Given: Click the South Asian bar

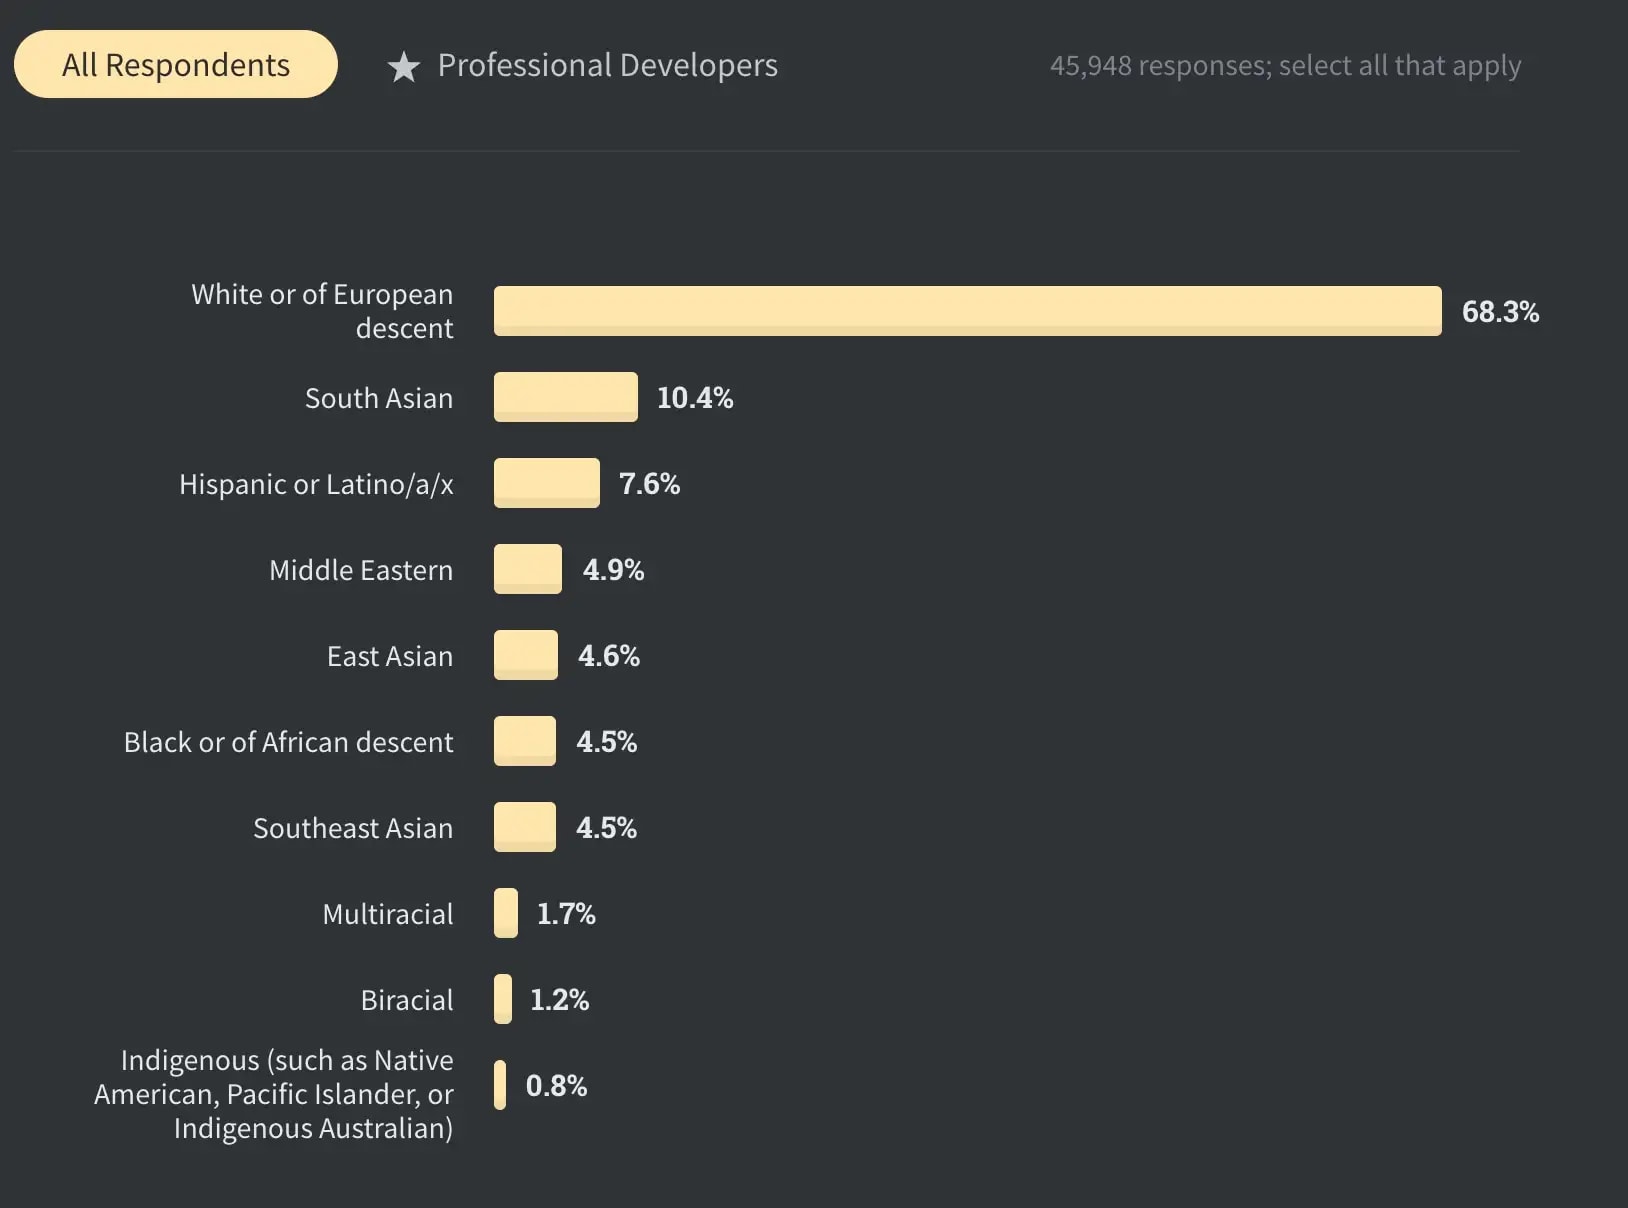Looking at the screenshot, I should pos(565,397).
